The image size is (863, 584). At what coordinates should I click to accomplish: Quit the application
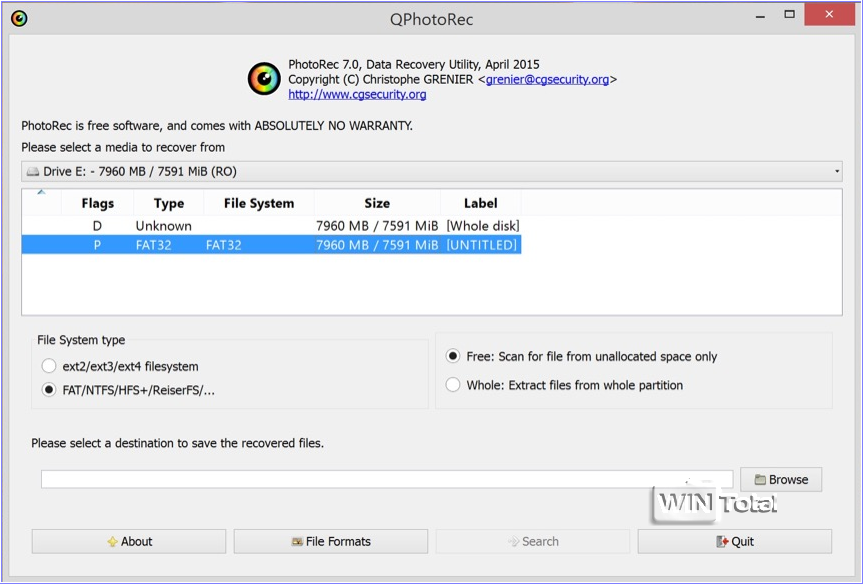pos(735,542)
